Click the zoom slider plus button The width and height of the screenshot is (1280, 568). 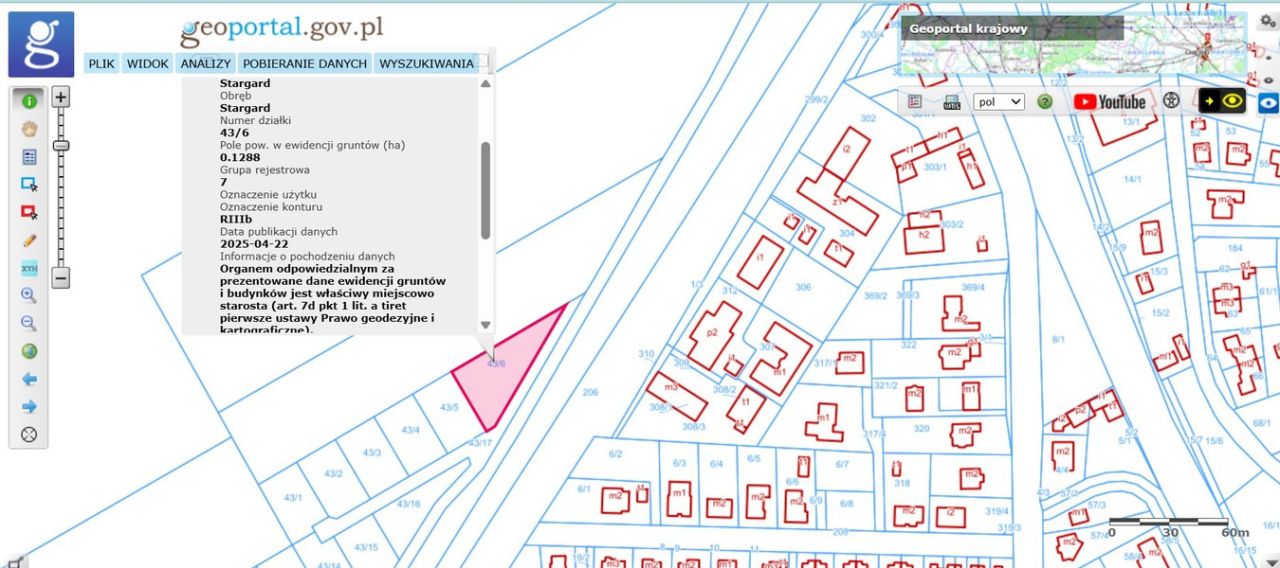61,98
